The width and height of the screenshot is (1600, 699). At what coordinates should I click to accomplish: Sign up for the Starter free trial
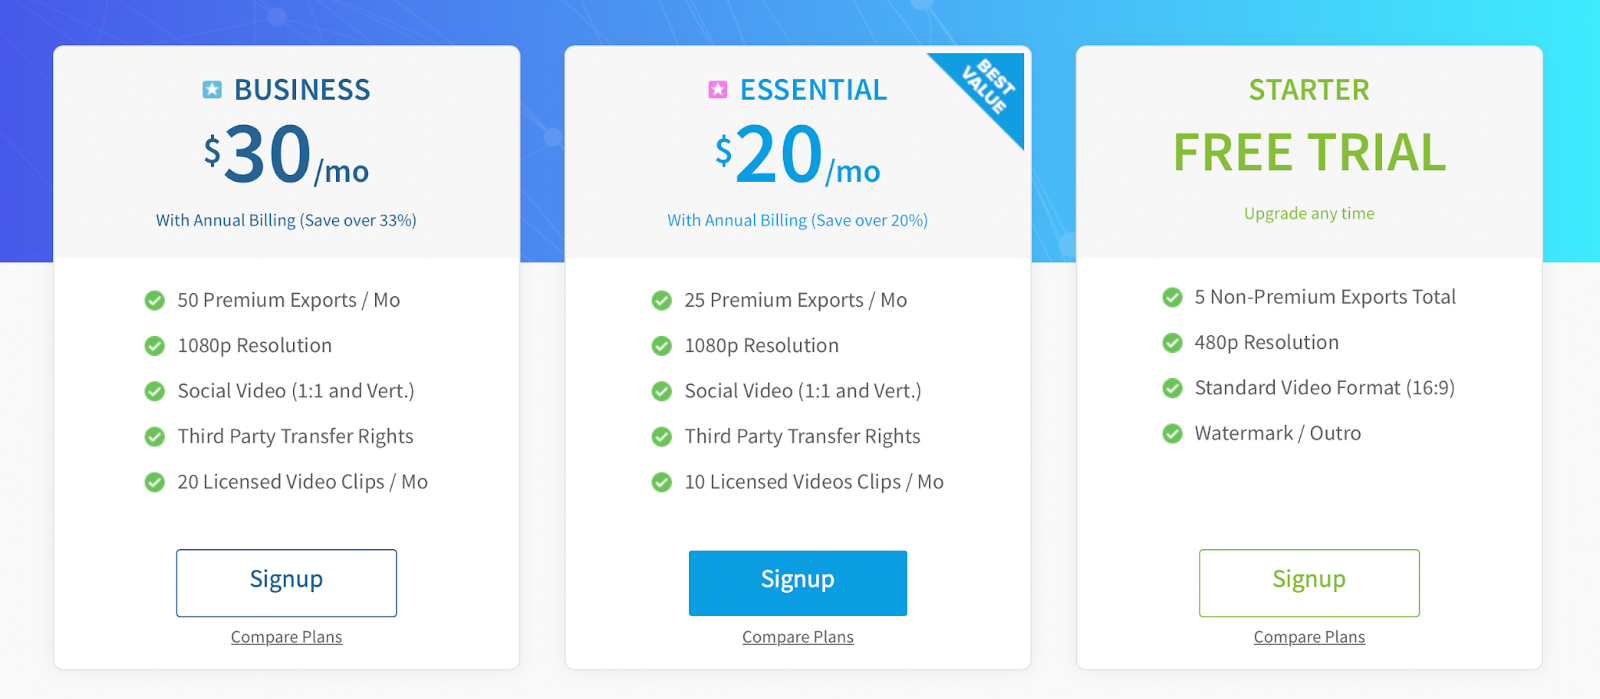coord(1309,583)
